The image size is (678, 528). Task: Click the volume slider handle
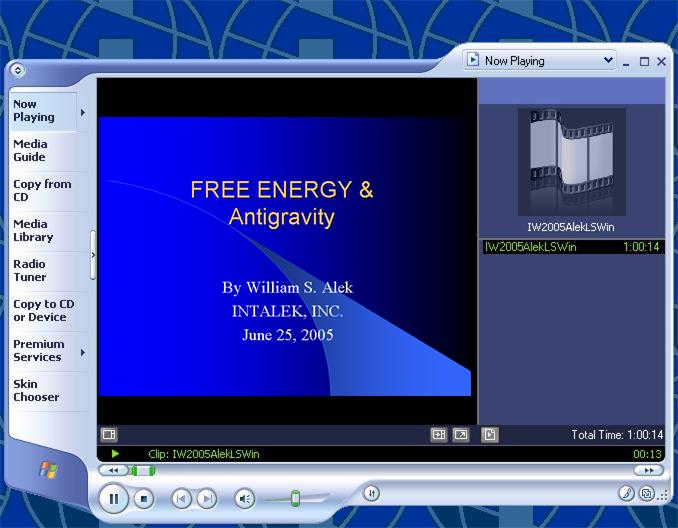[295, 498]
